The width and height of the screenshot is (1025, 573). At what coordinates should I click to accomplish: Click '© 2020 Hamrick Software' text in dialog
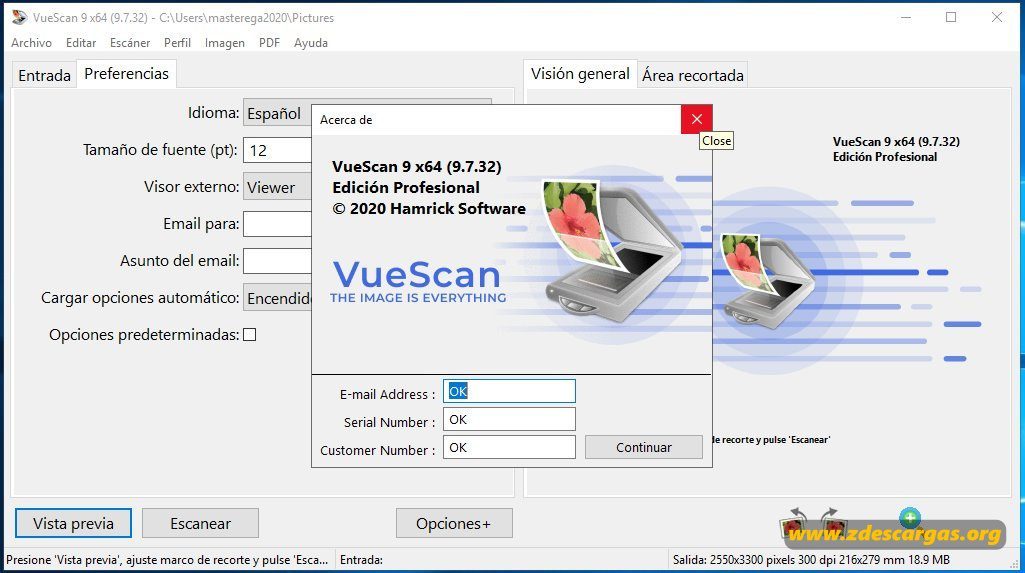(x=429, y=208)
